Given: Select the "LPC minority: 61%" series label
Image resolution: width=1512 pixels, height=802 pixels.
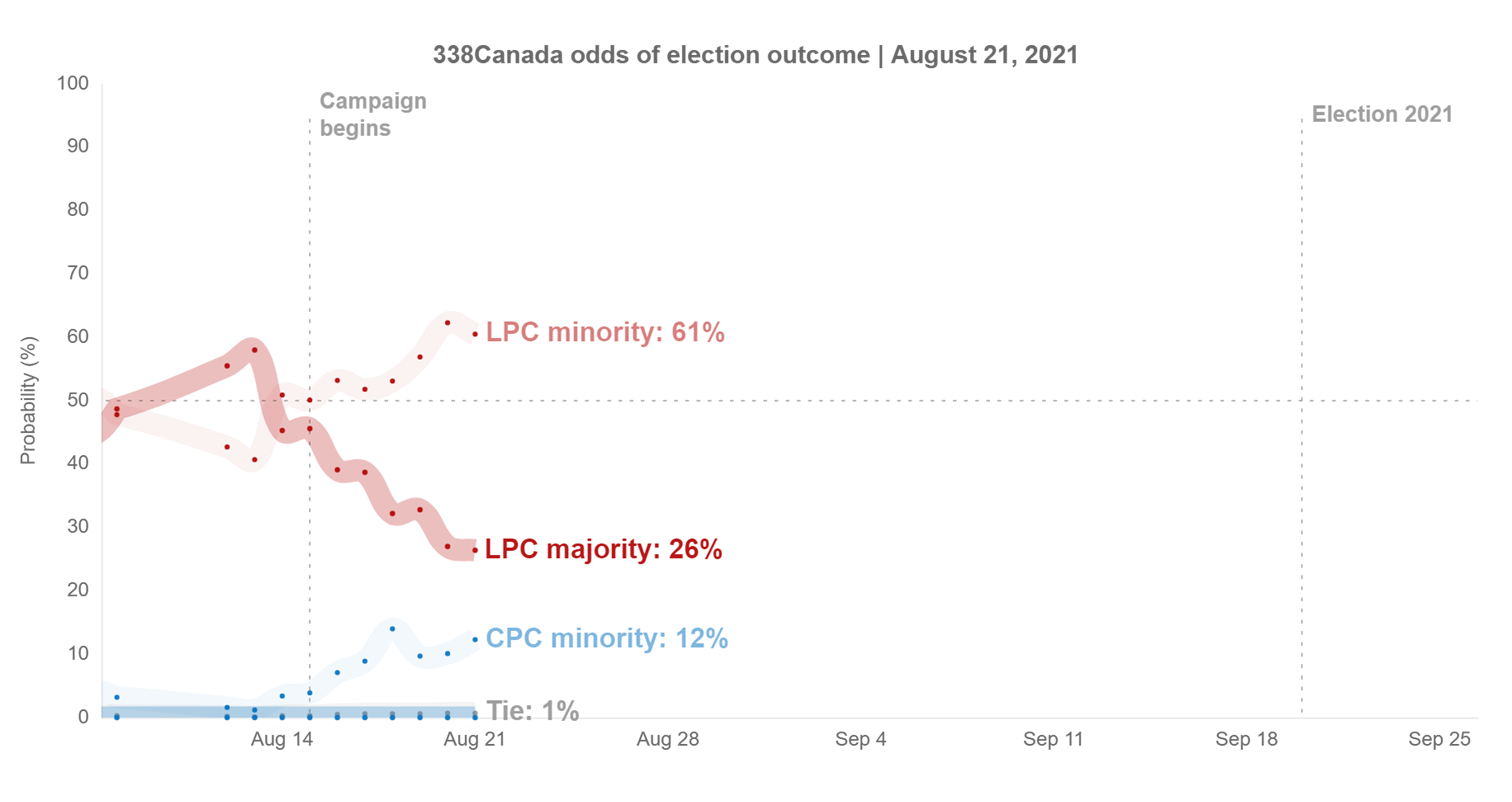Looking at the screenshot, I should tap(605, 333).
